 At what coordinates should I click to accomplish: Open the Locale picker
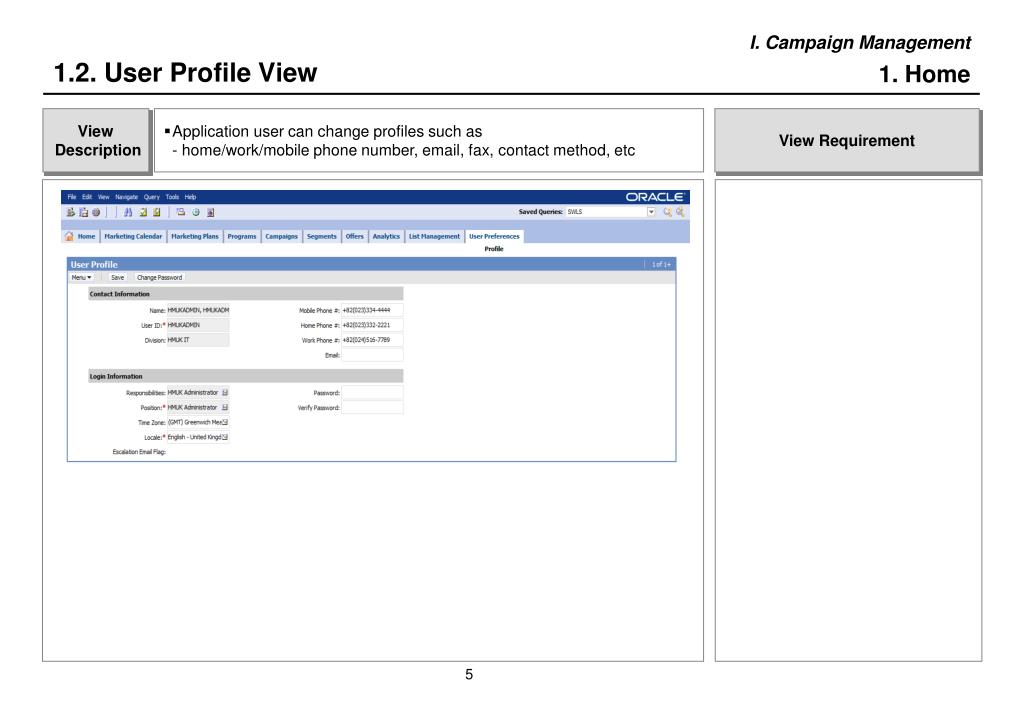[x=224, y=437]
